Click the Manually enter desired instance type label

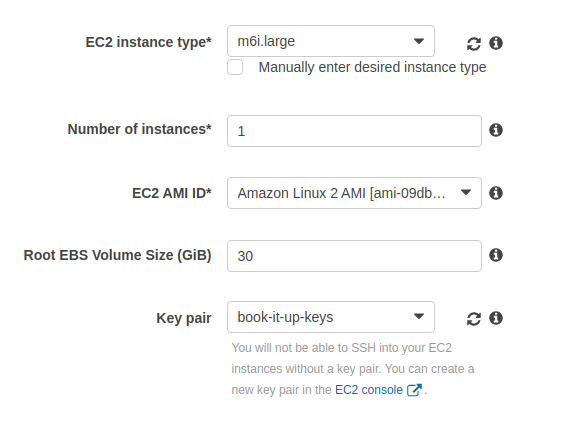372,68
